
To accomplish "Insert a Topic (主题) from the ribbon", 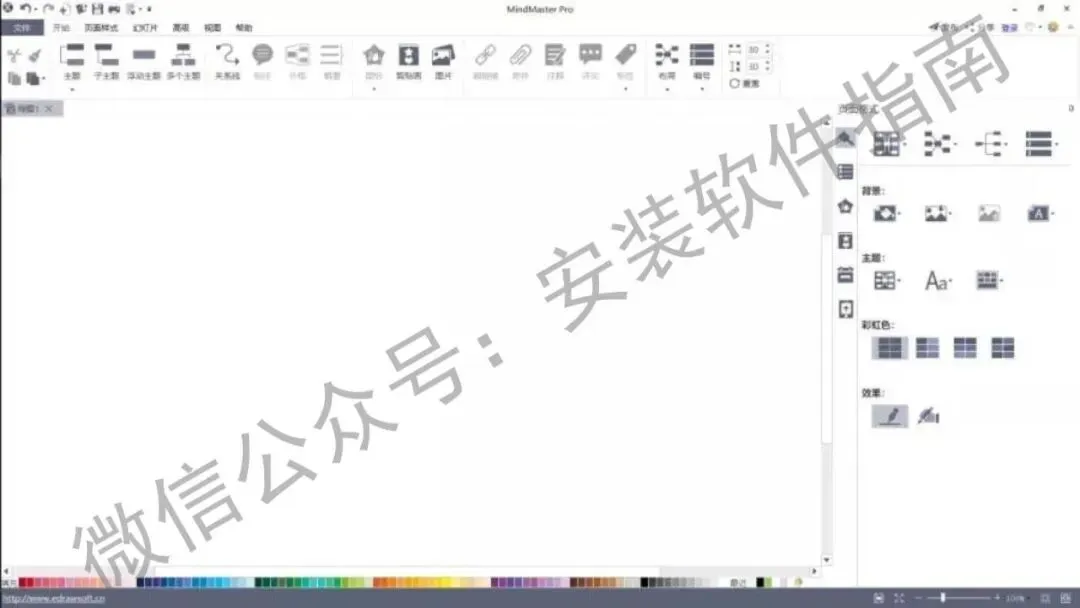I will (x=72, y=61).
